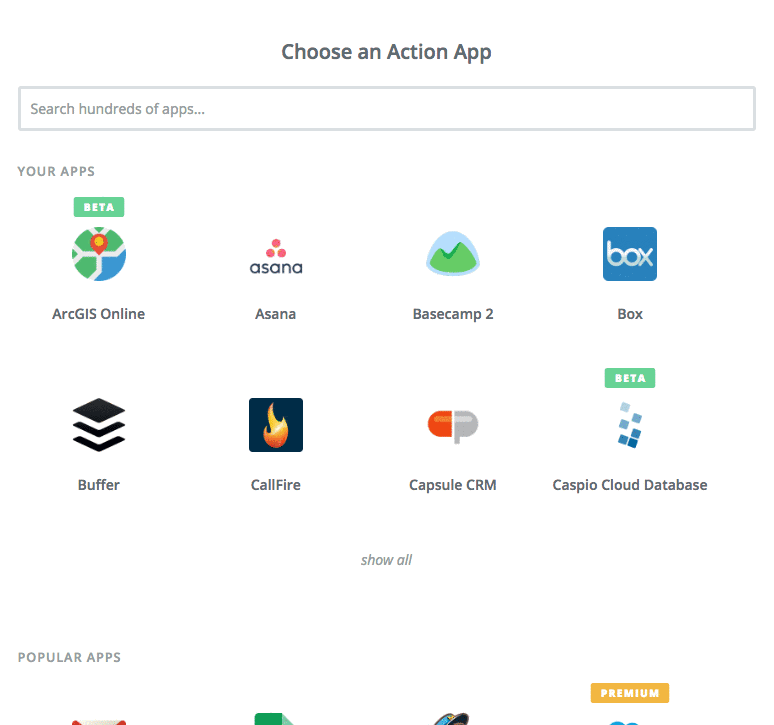
Task: Click the Basecamp 2 text label
Action: coord(453,314)
